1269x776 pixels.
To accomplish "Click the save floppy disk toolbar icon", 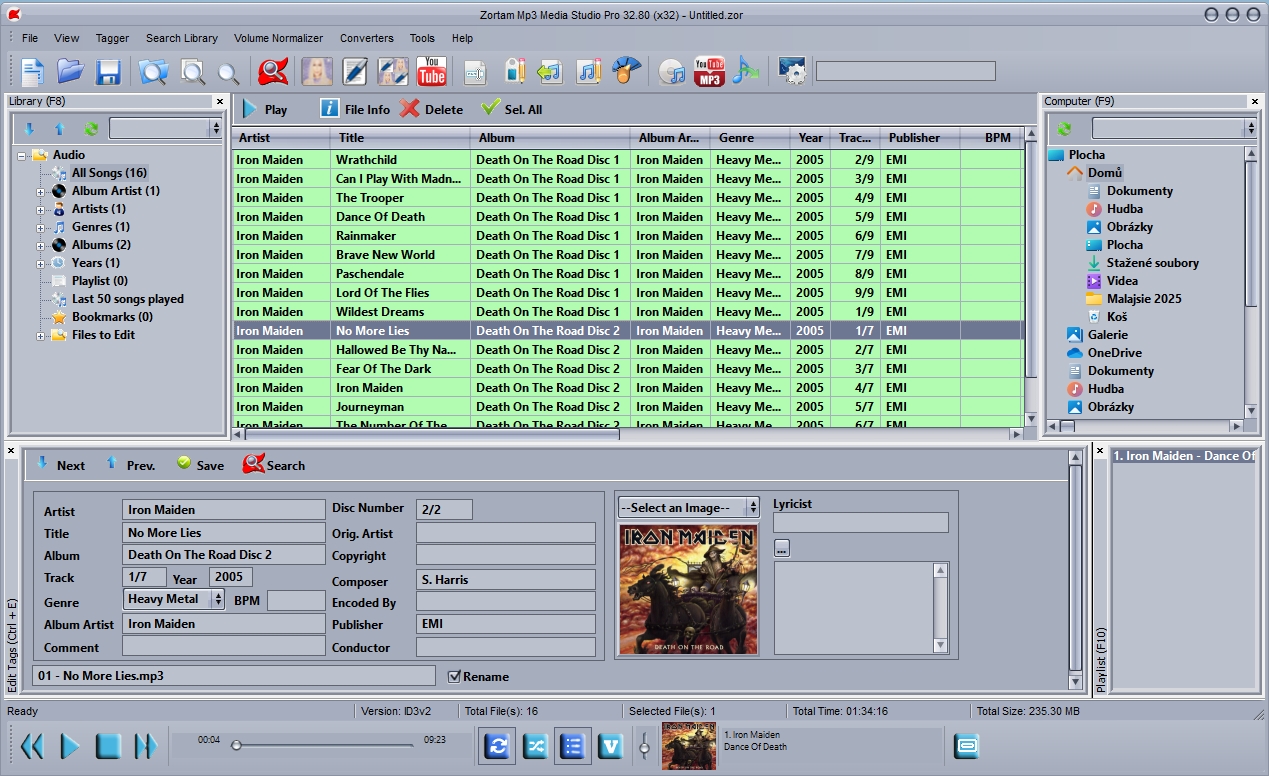I will pos(108,72).
